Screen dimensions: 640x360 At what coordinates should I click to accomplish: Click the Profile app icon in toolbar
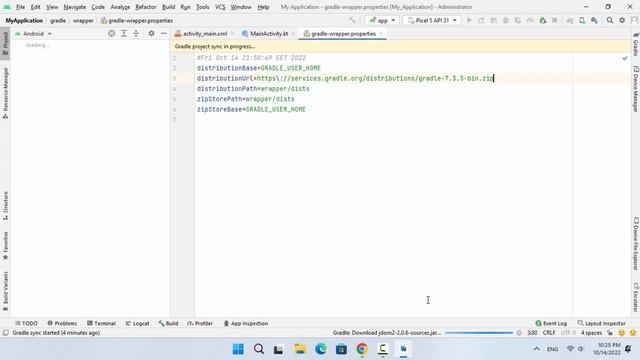coord(530,20)
